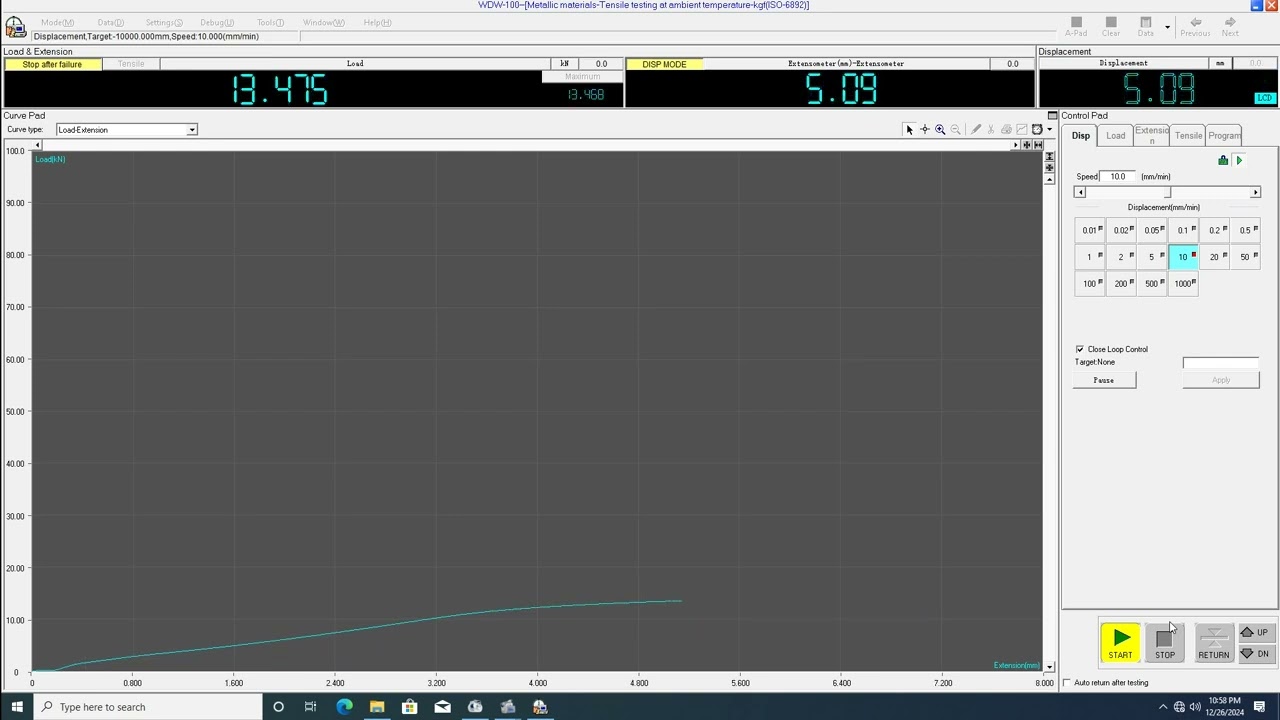This screenshot has height=720, width=1280.
Task: Open Microsoft Store from the taskbar
Action: point(410,707)
